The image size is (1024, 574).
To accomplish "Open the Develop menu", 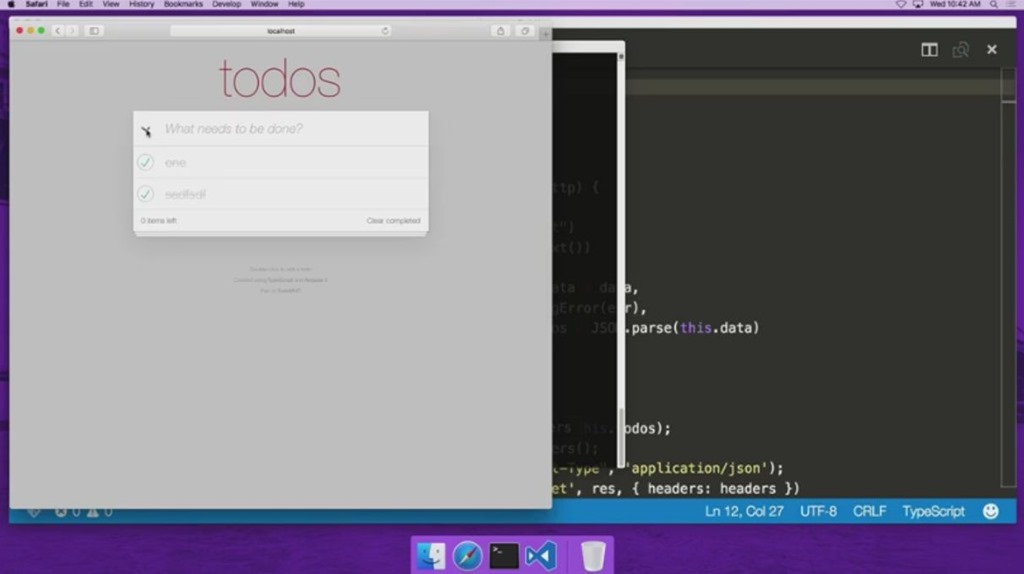I will (x=226, y=4).
